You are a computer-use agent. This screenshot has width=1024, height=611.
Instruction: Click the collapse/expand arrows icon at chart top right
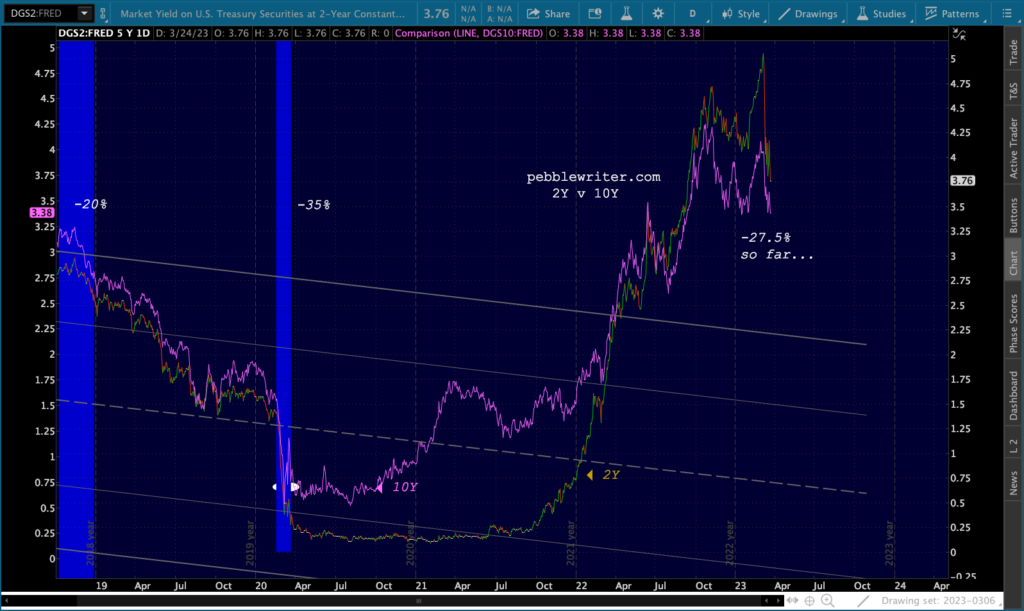pyautogui.click(x=959, y=34)
